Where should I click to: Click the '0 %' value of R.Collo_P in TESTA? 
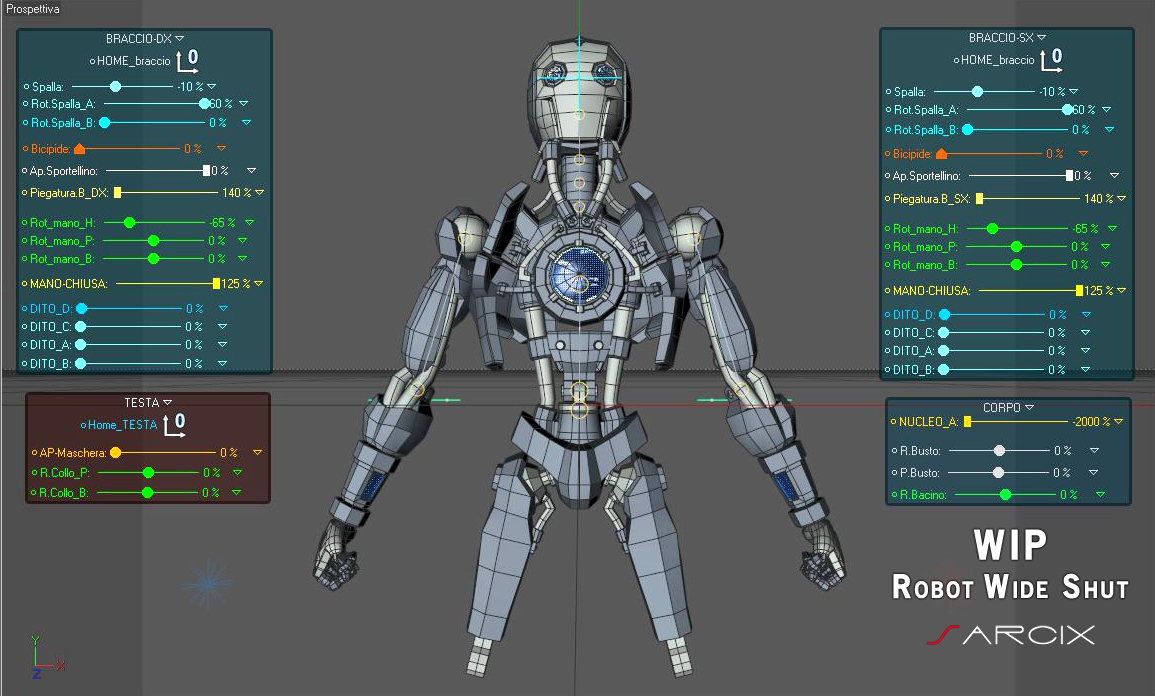pyautogui.click(x=212, y=473)
